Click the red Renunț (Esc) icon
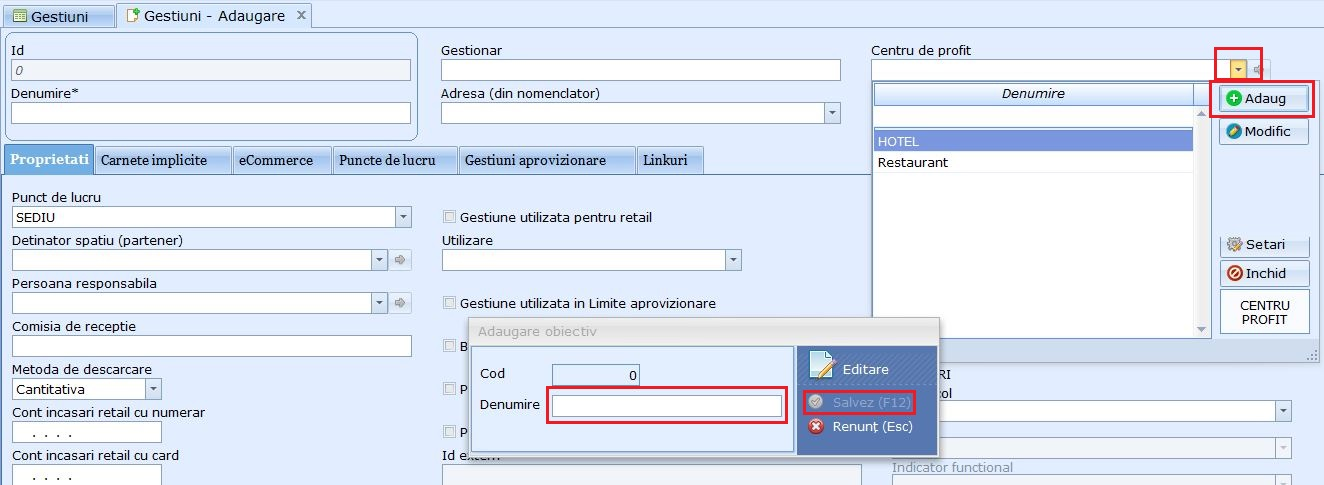1324x485 pixels. click(x=816, y=427)
